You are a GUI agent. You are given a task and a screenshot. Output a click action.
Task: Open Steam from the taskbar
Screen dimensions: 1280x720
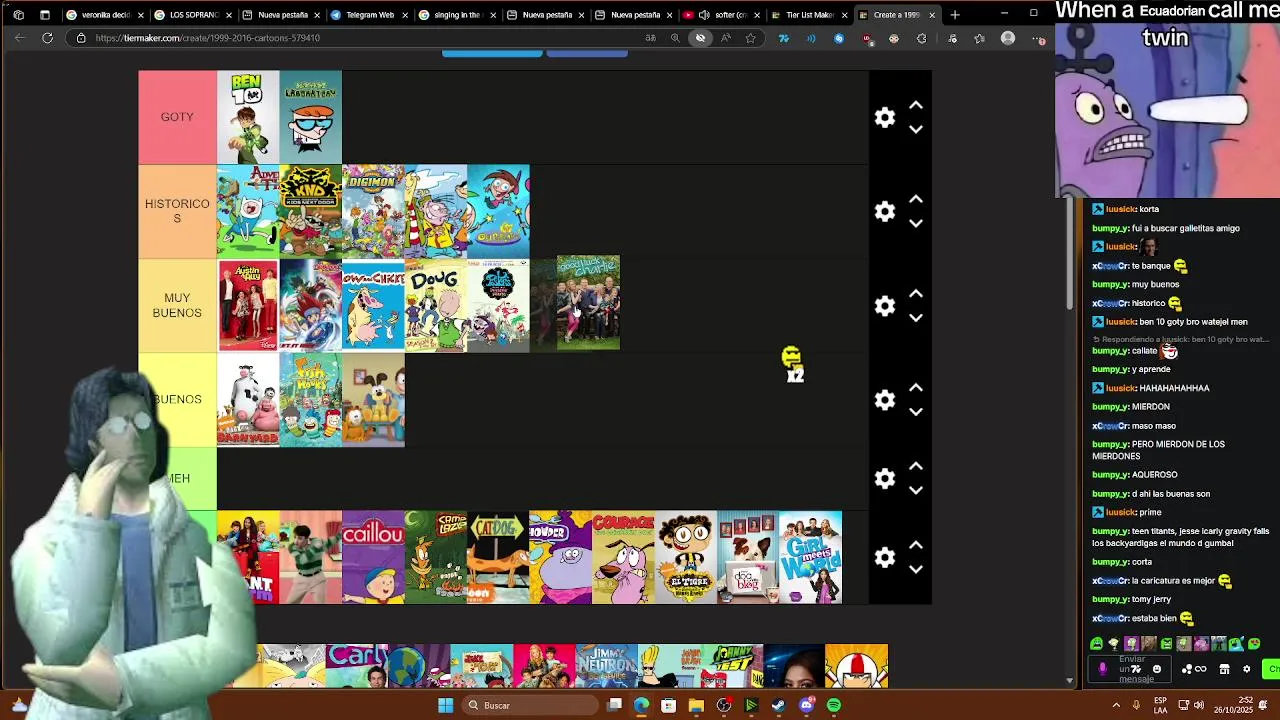(778, 705)
